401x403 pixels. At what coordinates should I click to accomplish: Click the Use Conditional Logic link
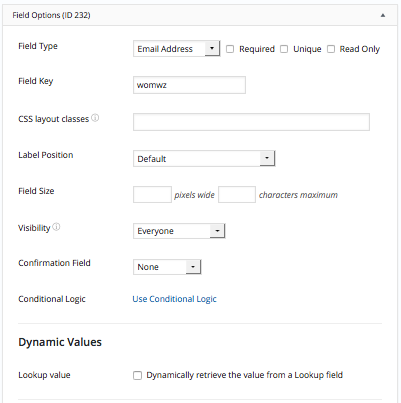(174, 299)
